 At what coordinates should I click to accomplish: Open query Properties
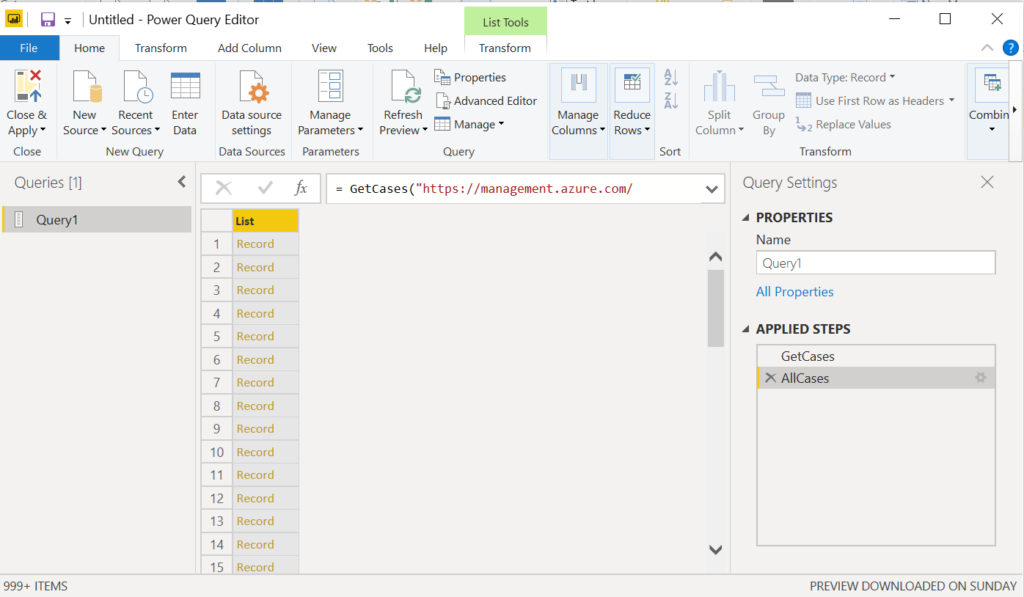coord(470,77)
